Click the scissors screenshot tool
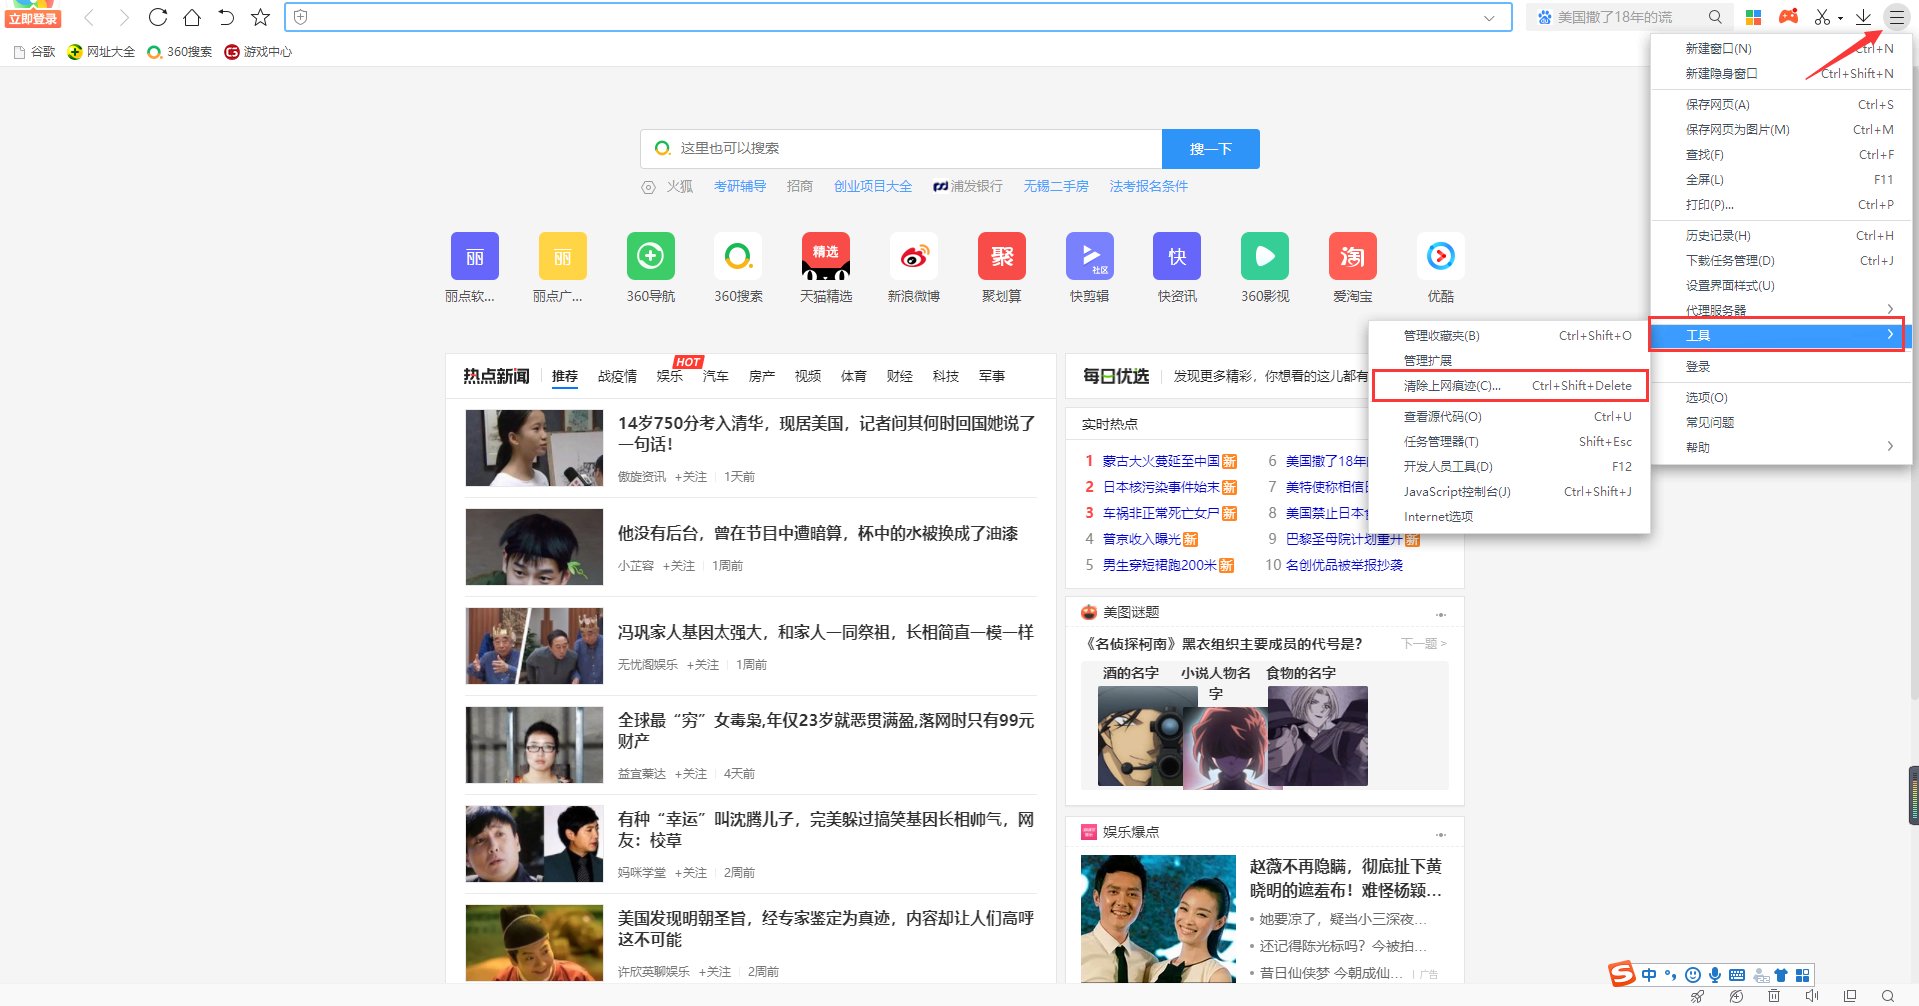This screenshot has width=1919, height=1006. coord(1822,17)
